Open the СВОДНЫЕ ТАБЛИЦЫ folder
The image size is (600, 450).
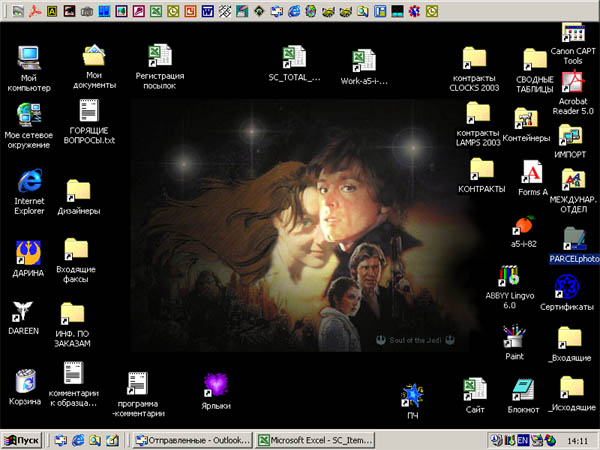tap(535, 59)
